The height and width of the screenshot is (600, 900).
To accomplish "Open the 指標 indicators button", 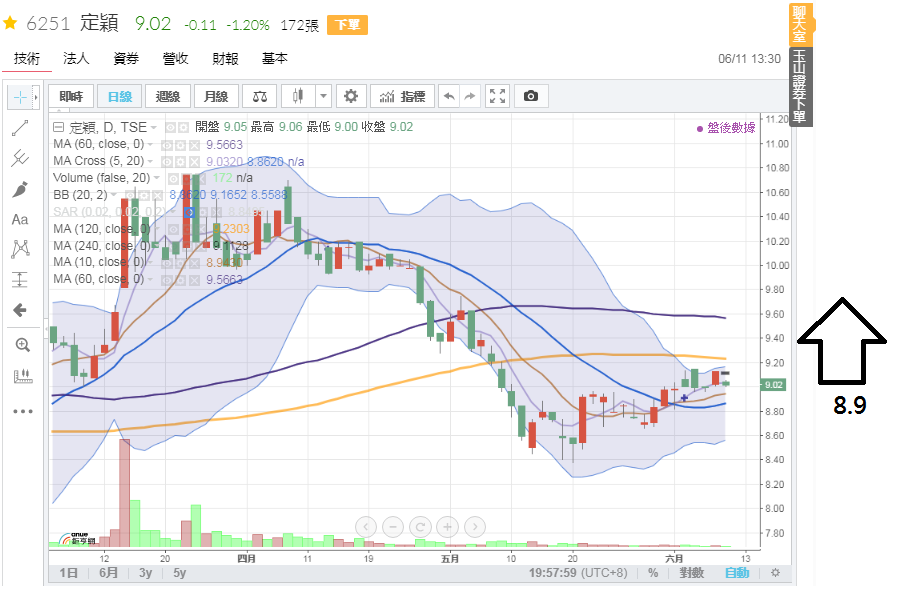I will pos(402,96).
